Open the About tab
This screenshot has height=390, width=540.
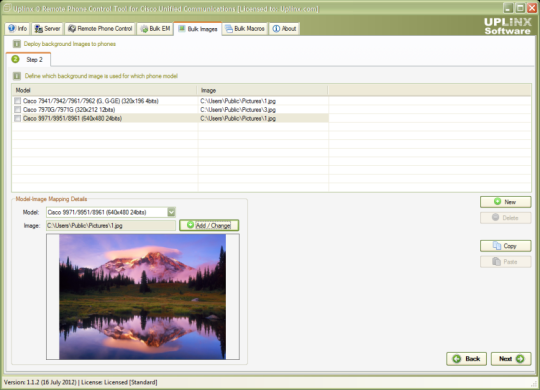(x=284, y=29)
